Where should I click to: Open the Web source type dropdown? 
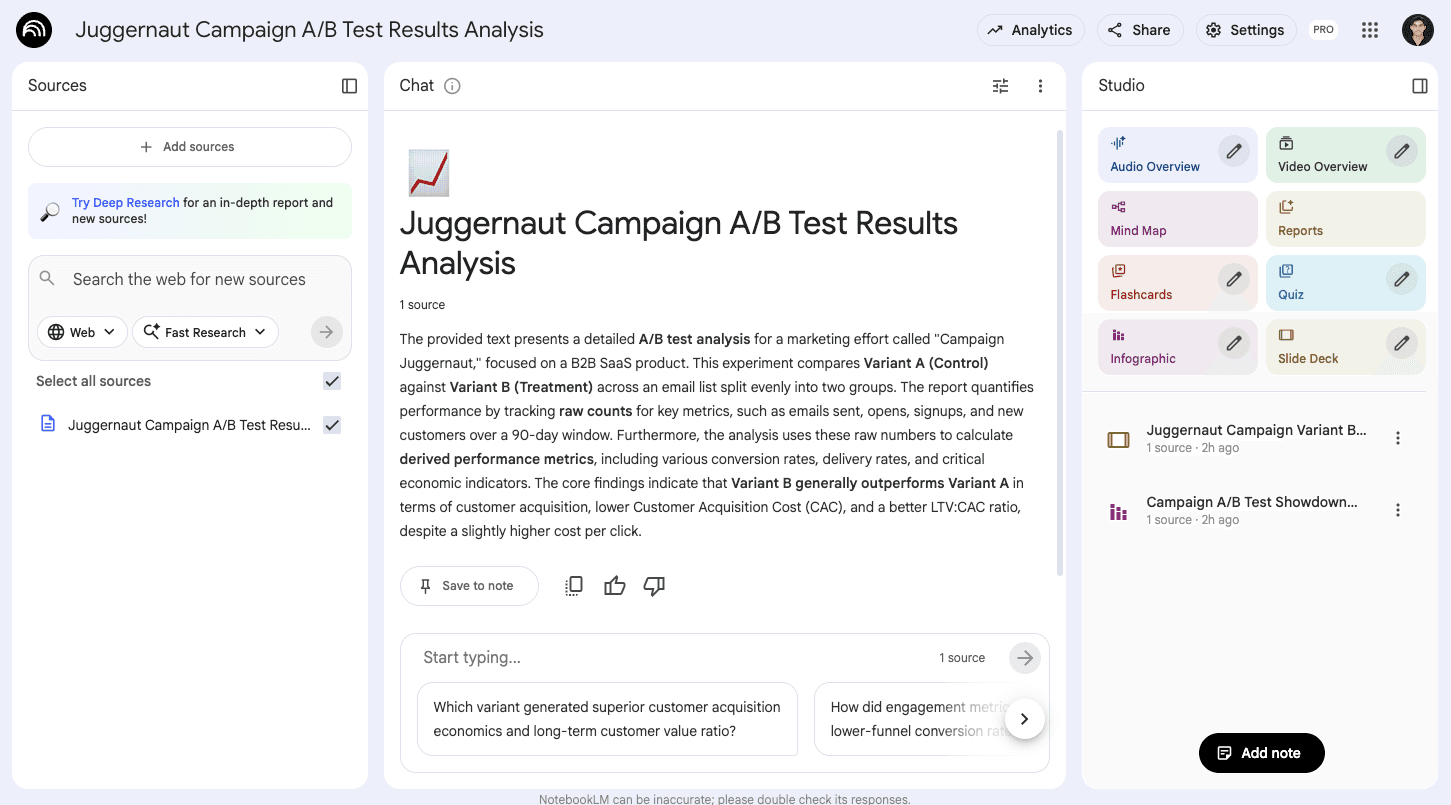[82, 331]
